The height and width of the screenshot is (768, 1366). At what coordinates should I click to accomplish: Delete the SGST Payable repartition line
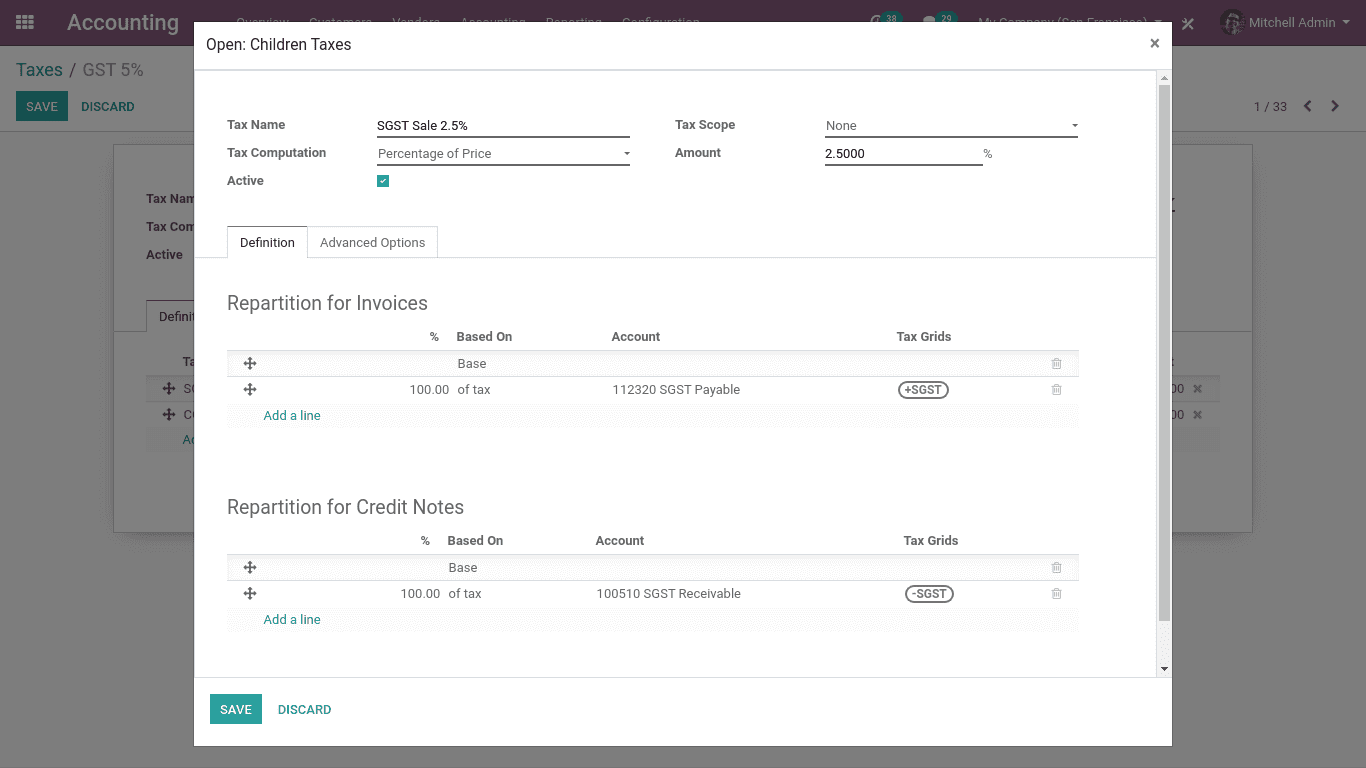(1056, 389)
